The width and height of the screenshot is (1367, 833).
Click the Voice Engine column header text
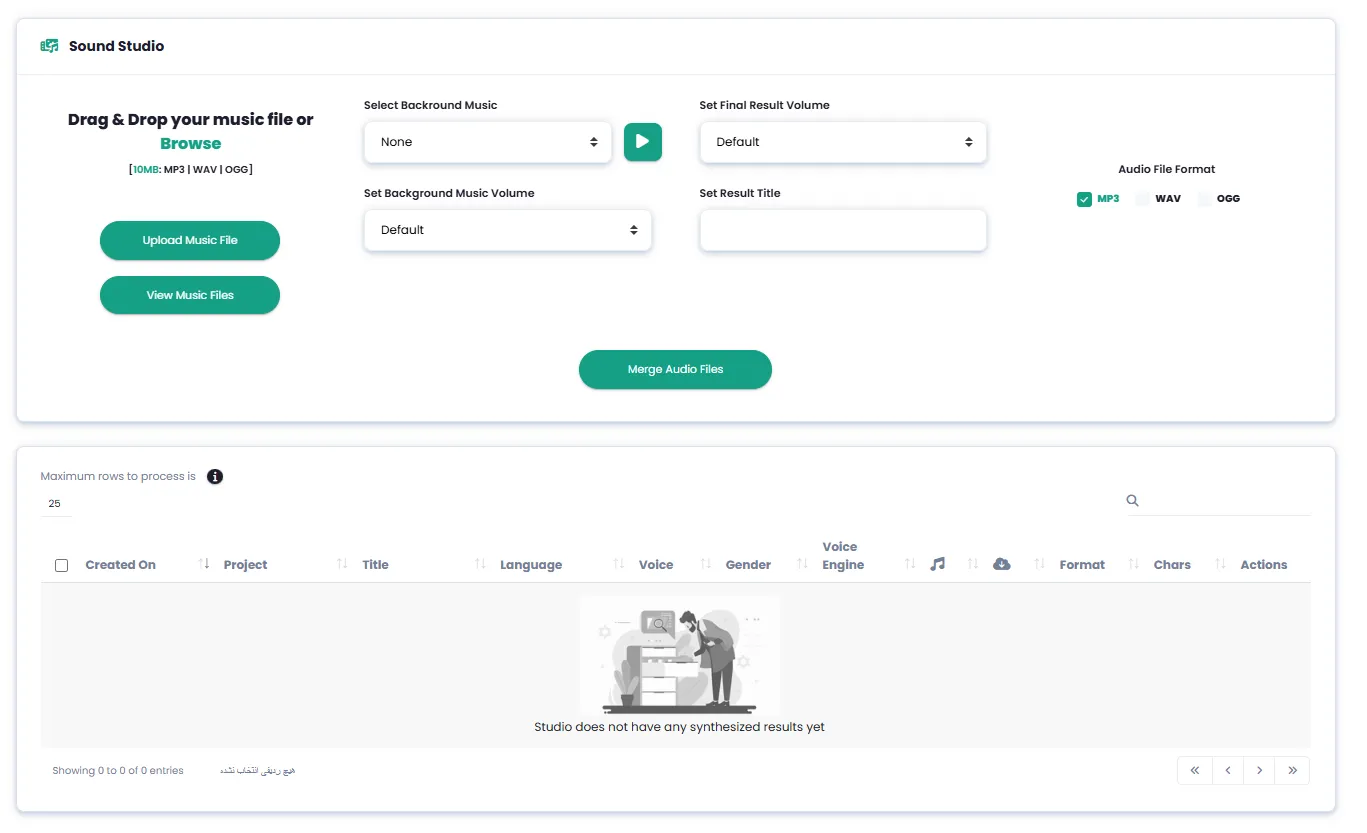843,556
